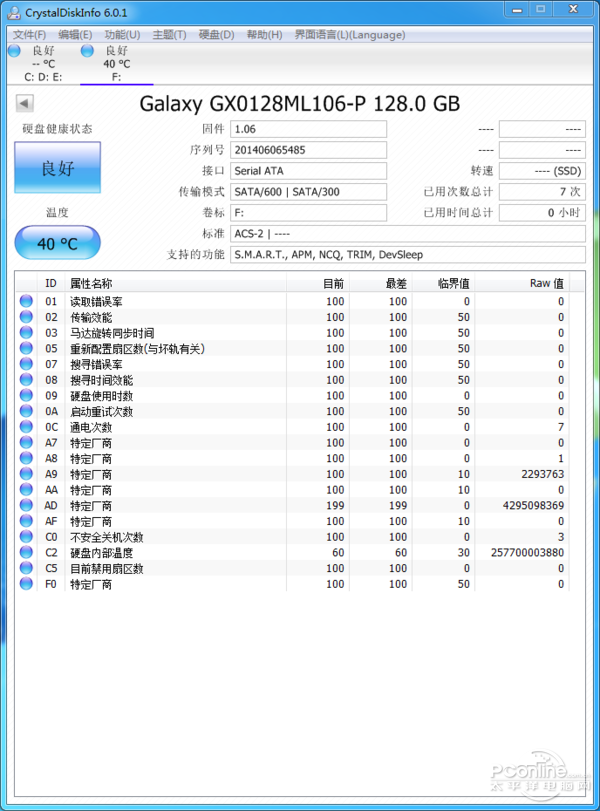Click status icon for attribute A9 row
This screenshot has width=600, height=811.
[x=26, y=474]
